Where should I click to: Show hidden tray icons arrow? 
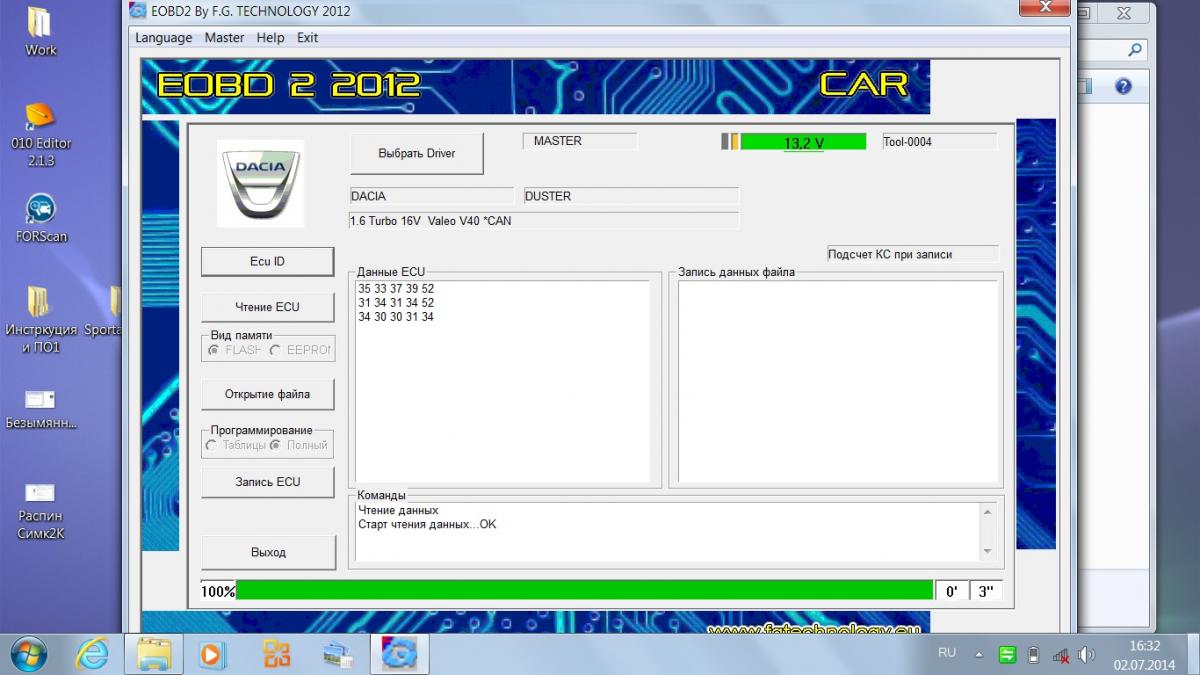pos(981,655)
